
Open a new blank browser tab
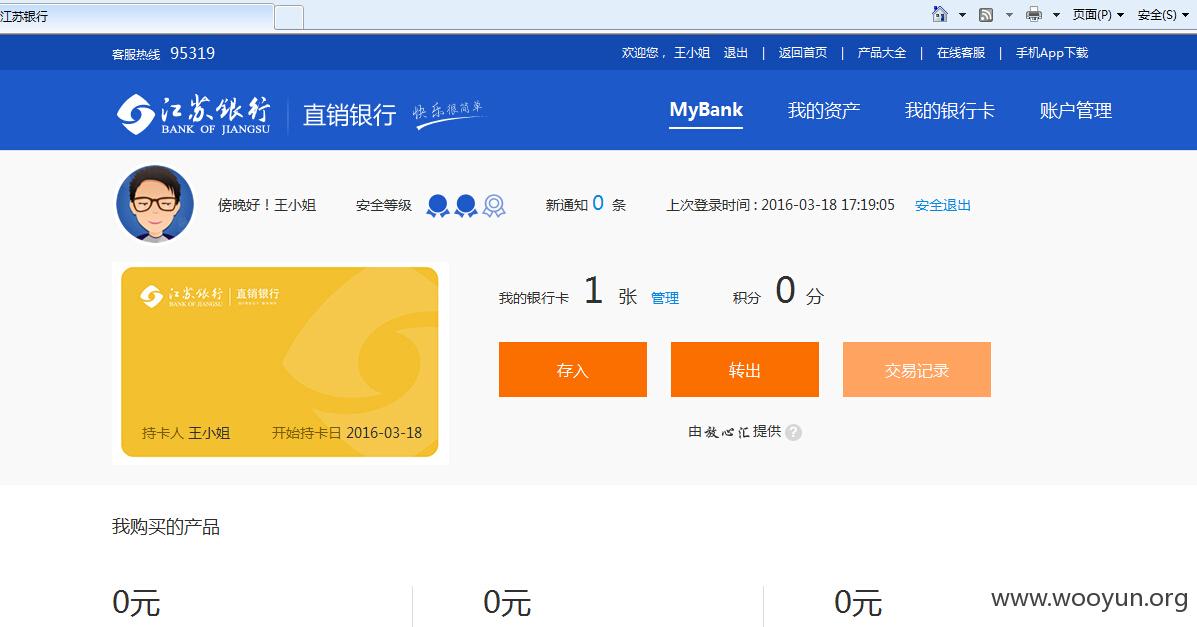coord(289,17)
